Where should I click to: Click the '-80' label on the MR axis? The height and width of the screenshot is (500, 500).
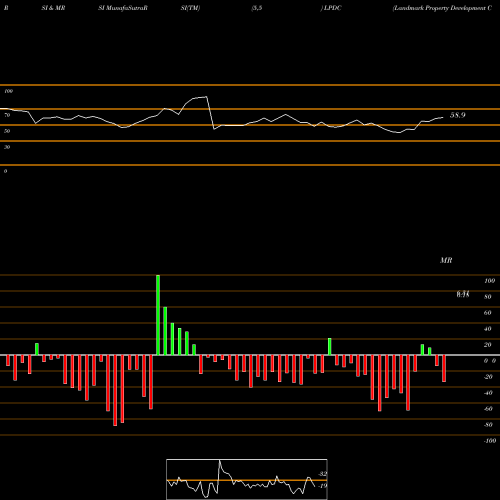tap(488, 425)
